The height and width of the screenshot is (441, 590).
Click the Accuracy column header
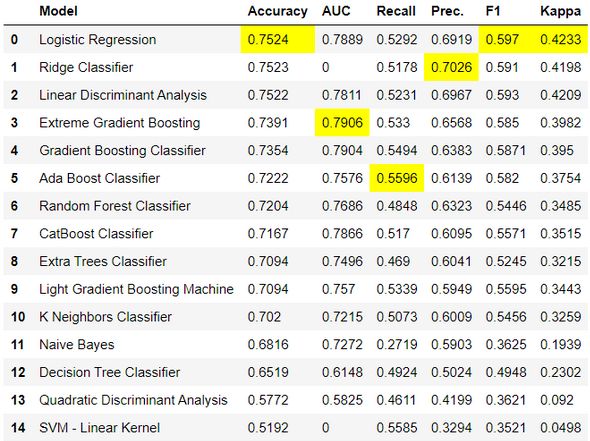277,11
